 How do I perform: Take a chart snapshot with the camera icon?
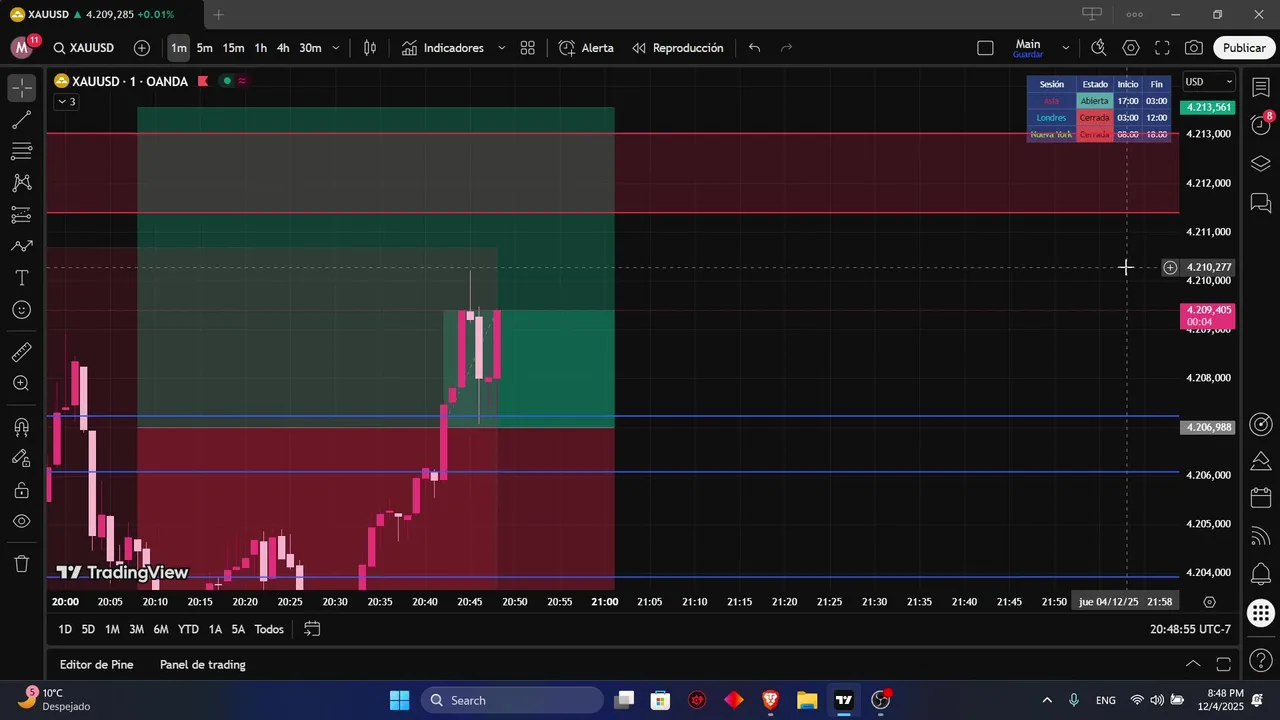pyautogui.click(x=1194, y=48)
